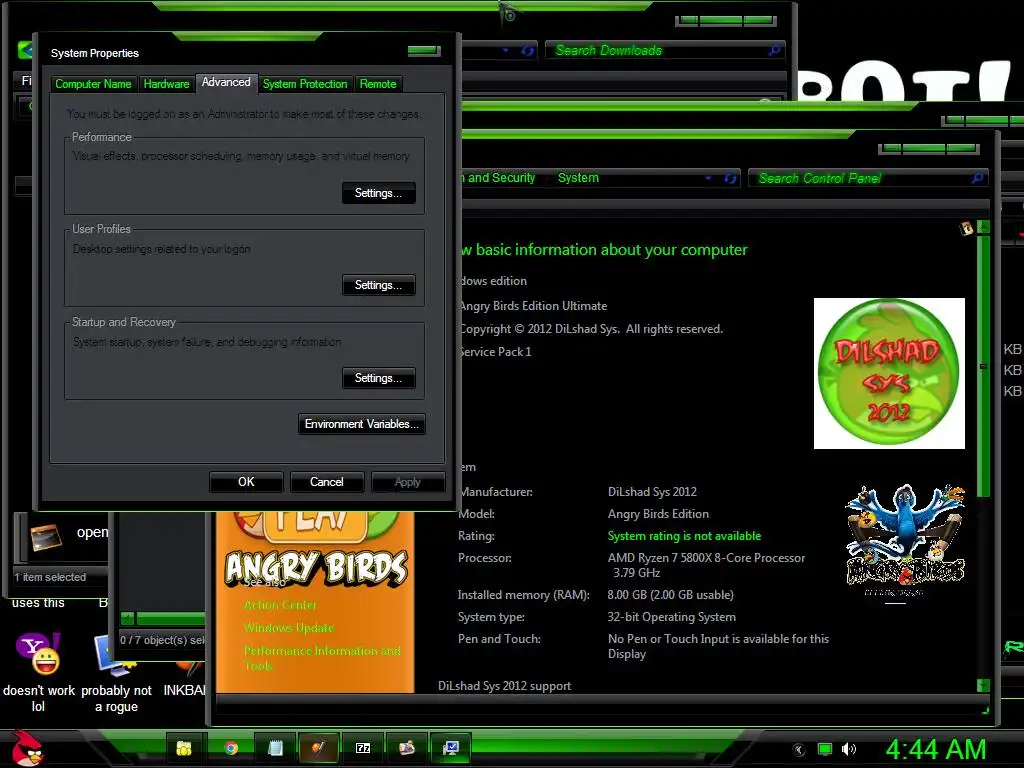The image size is (1024, 768).
Task: Click 'Angry Birds Edition Ultimate' text
Action: [x=533, y=306]
